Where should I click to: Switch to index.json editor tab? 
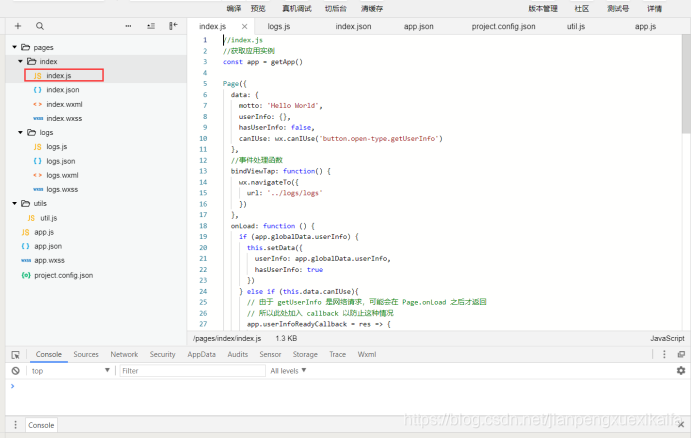pyautogui.click(x=353, y=26)
